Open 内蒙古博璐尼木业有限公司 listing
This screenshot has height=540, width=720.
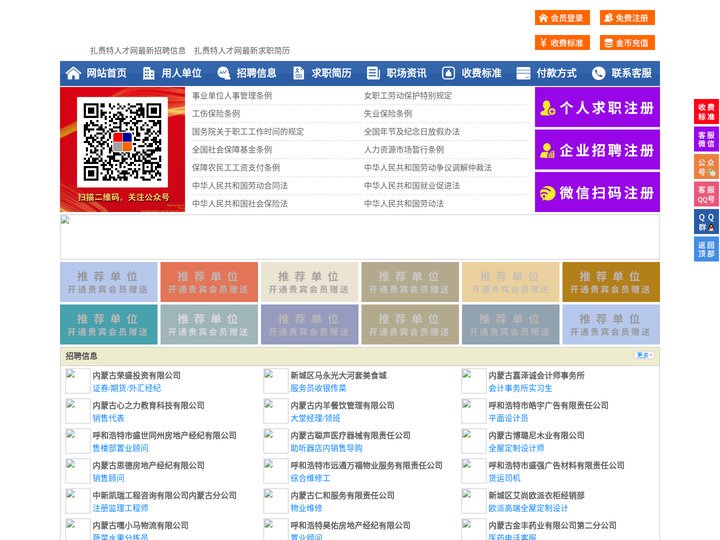[x=536, y=435]
